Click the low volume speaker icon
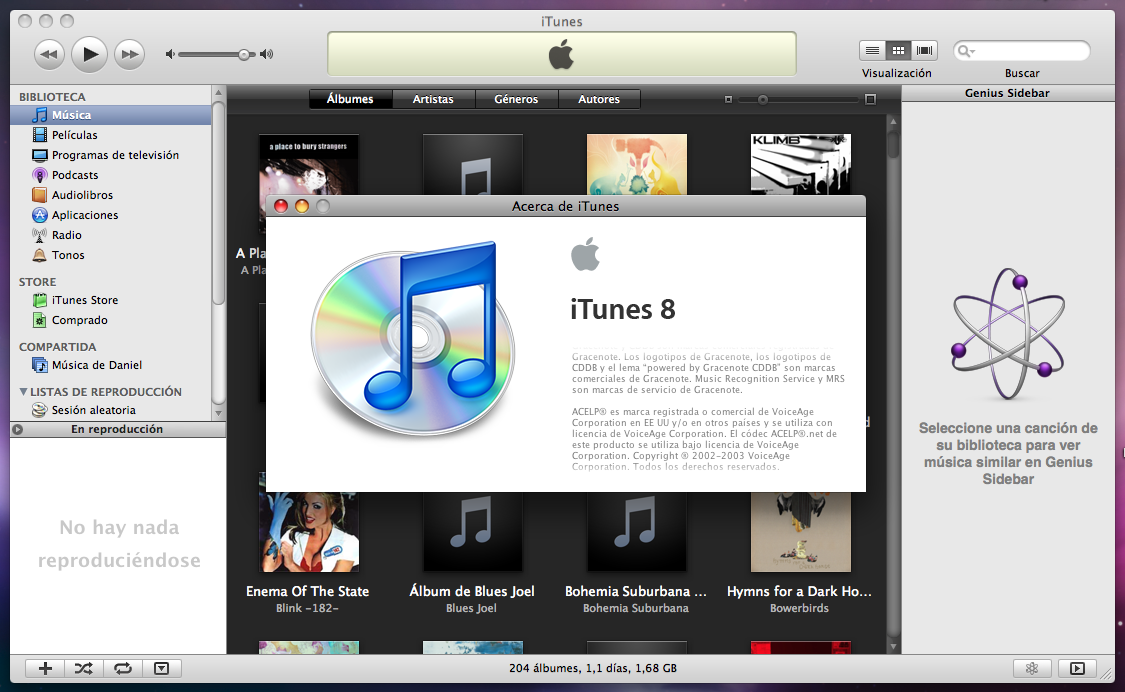The height and width of the screenshot is (692, 1125). [170, 55]
